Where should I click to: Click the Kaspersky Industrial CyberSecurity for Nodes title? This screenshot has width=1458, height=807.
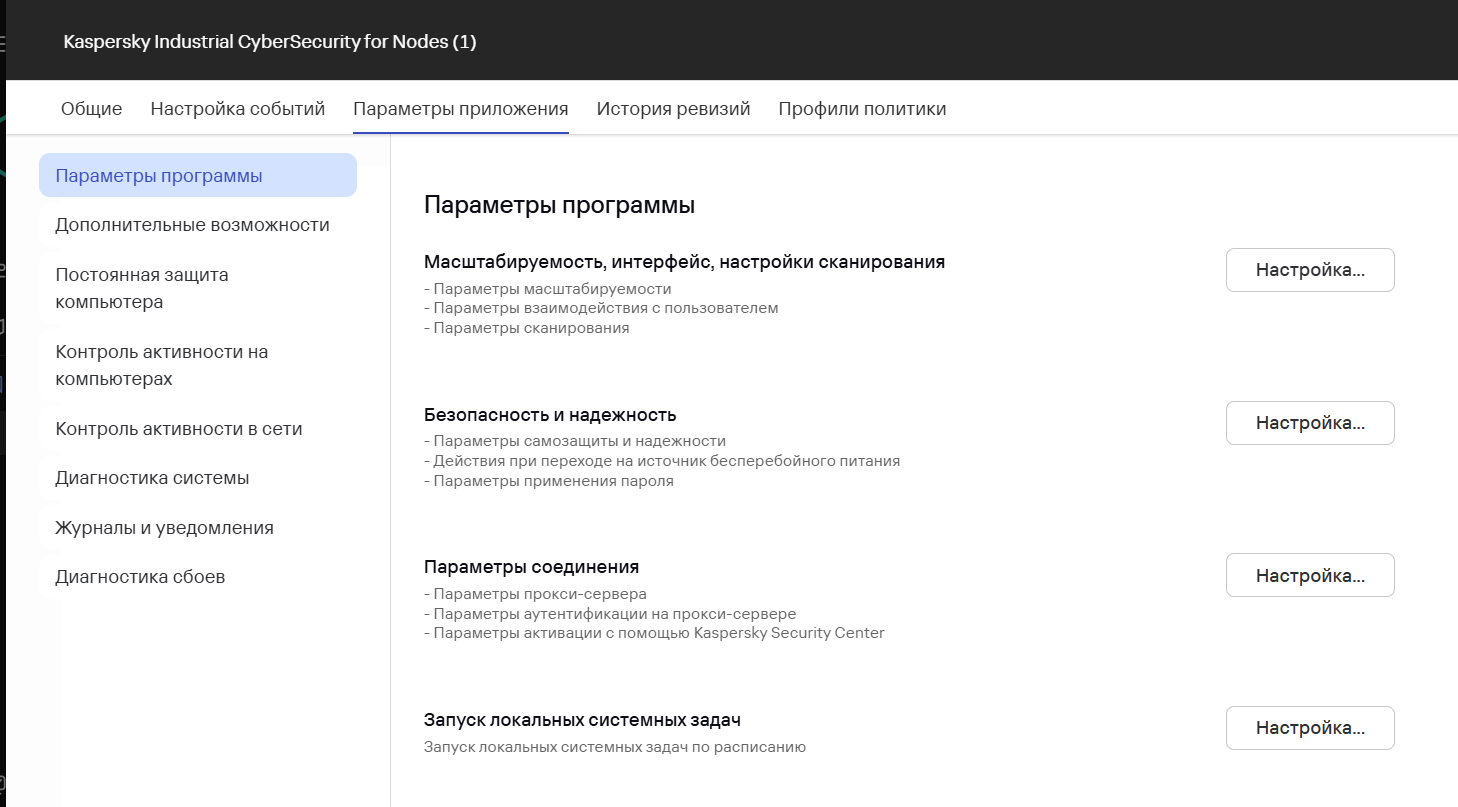pyautogui.click(x=270, y=42)
